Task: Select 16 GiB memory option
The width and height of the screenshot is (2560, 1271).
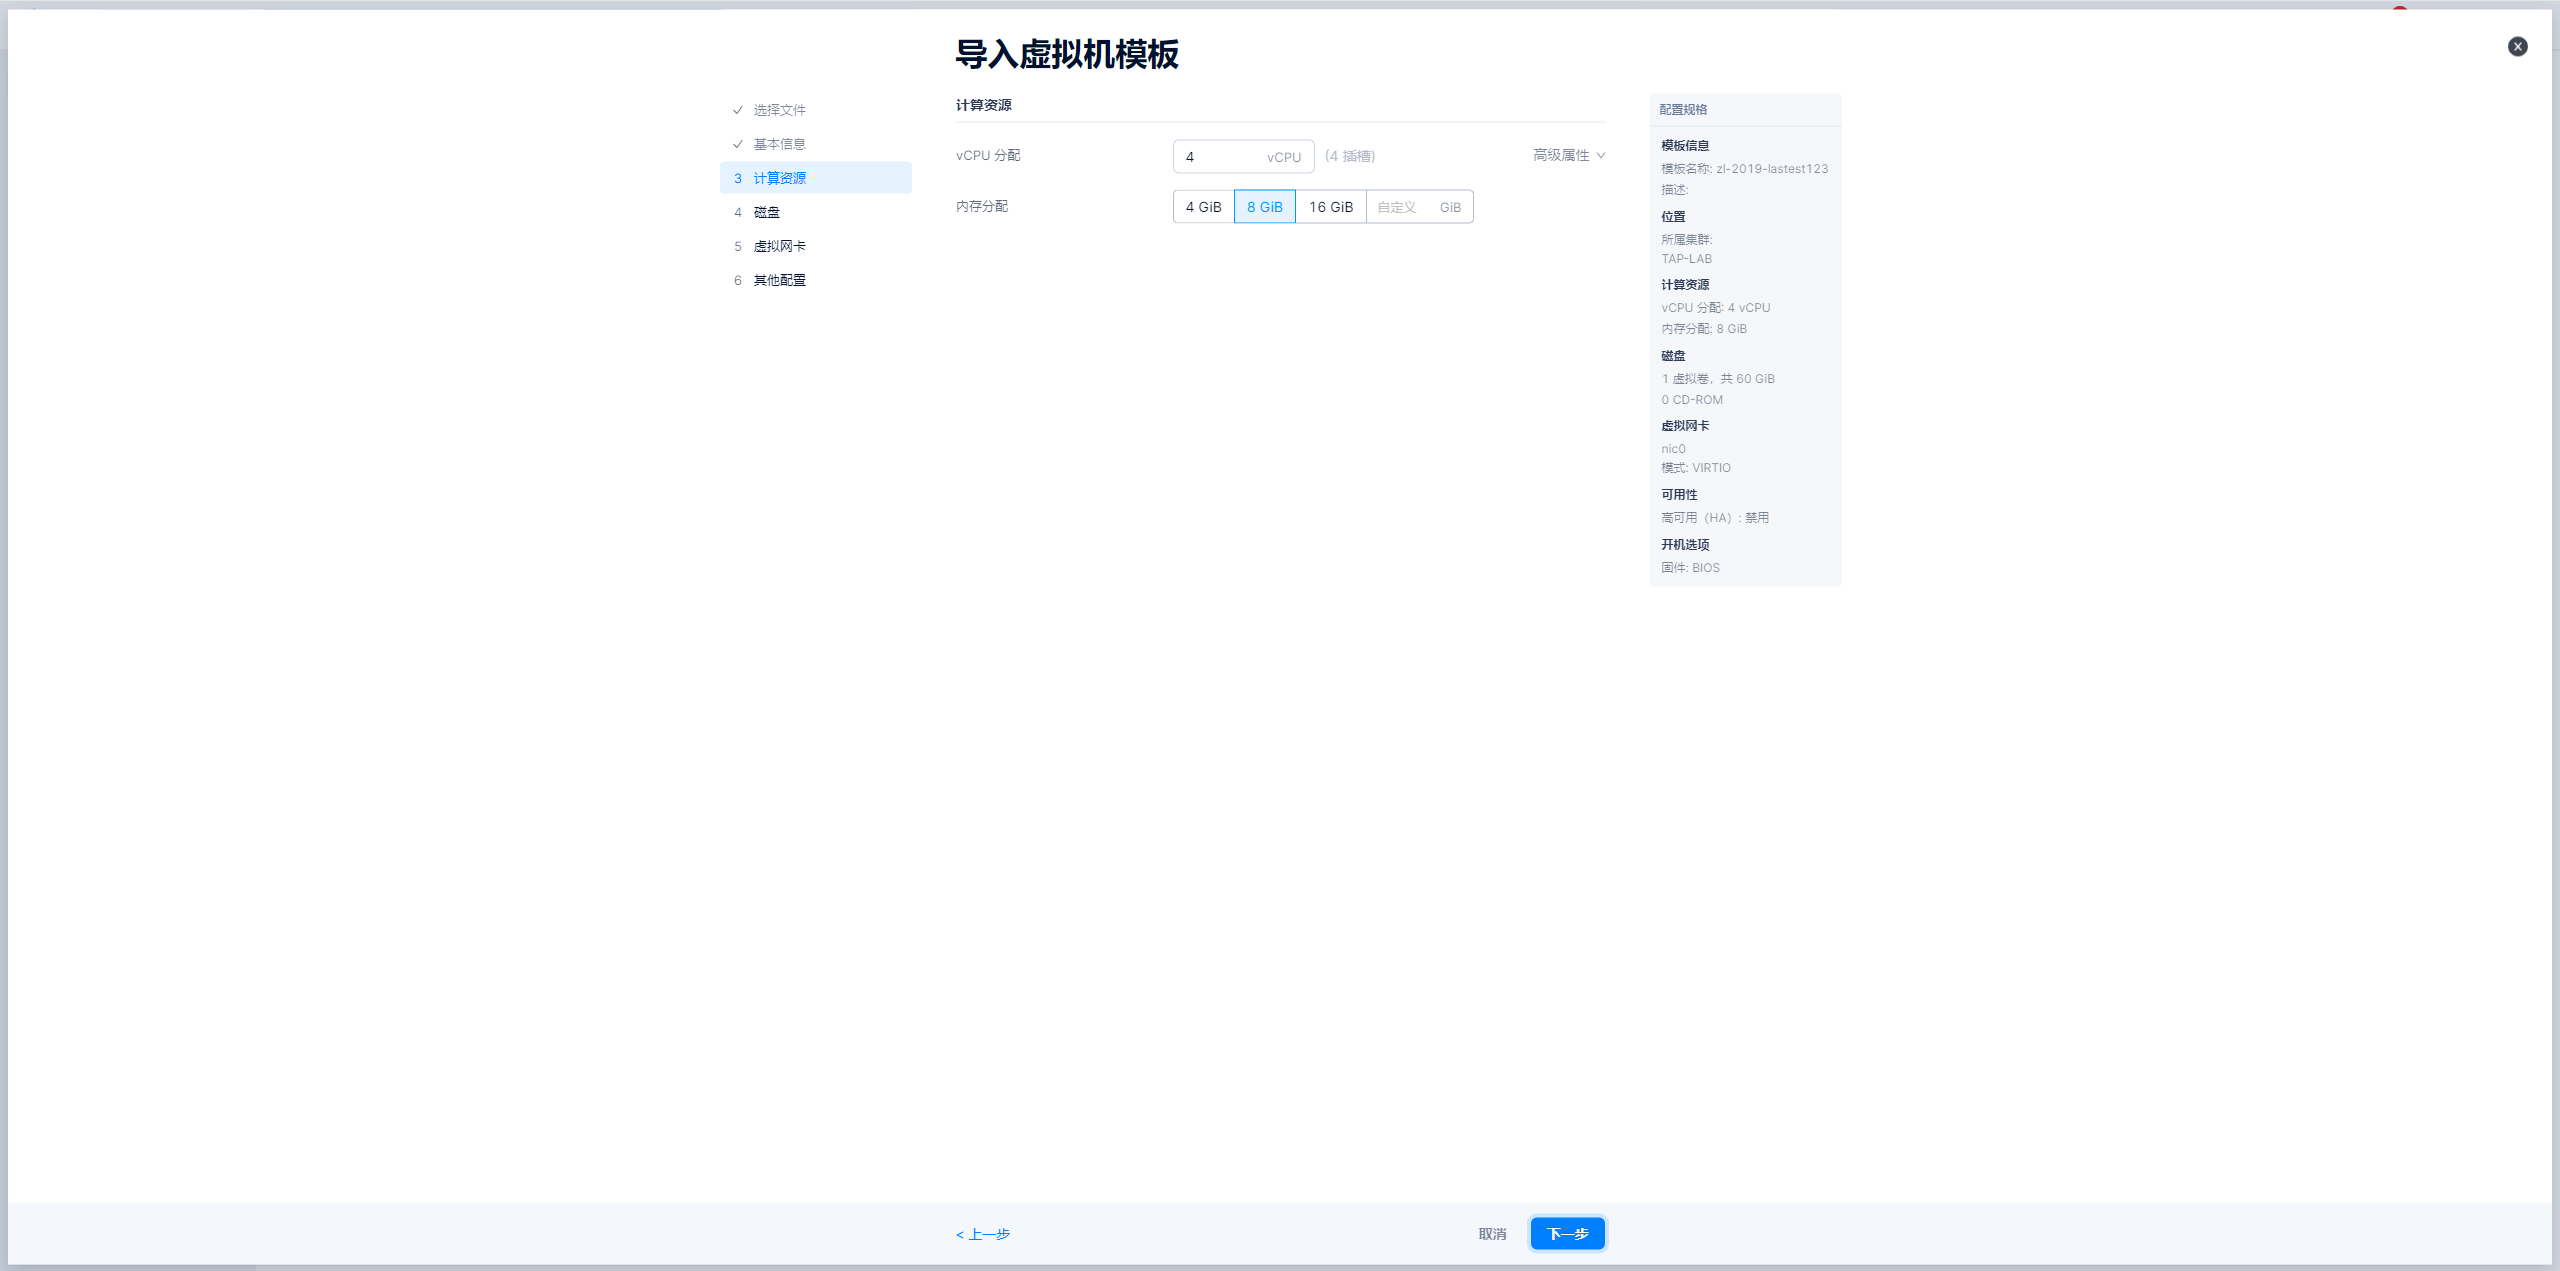Action: pyautogui.click(x=1330, y=207)
